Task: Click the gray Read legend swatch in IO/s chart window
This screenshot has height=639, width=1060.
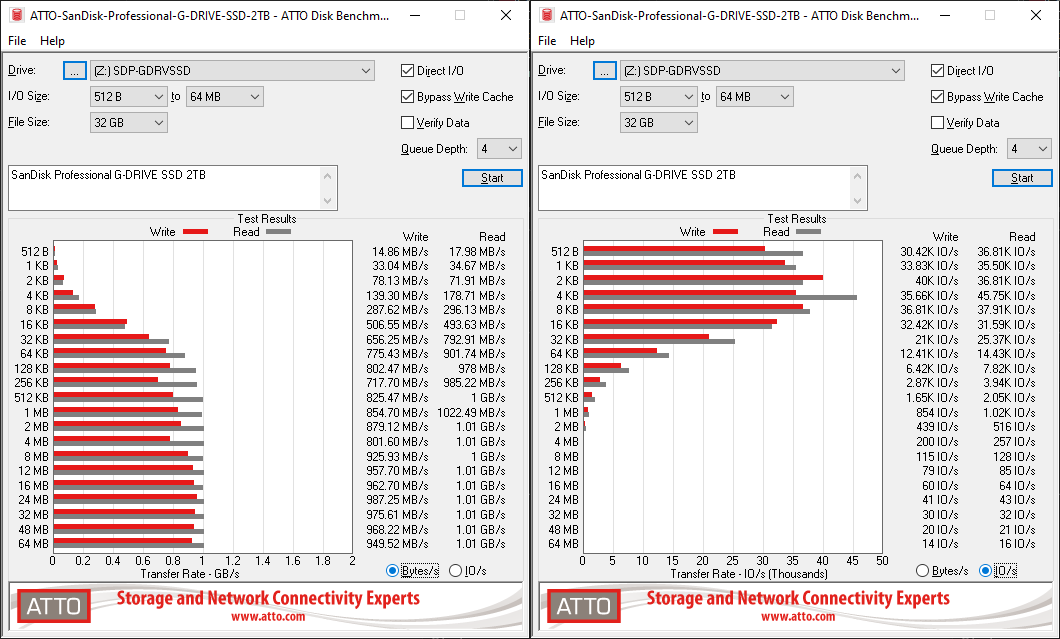Action: coord(809,232)
